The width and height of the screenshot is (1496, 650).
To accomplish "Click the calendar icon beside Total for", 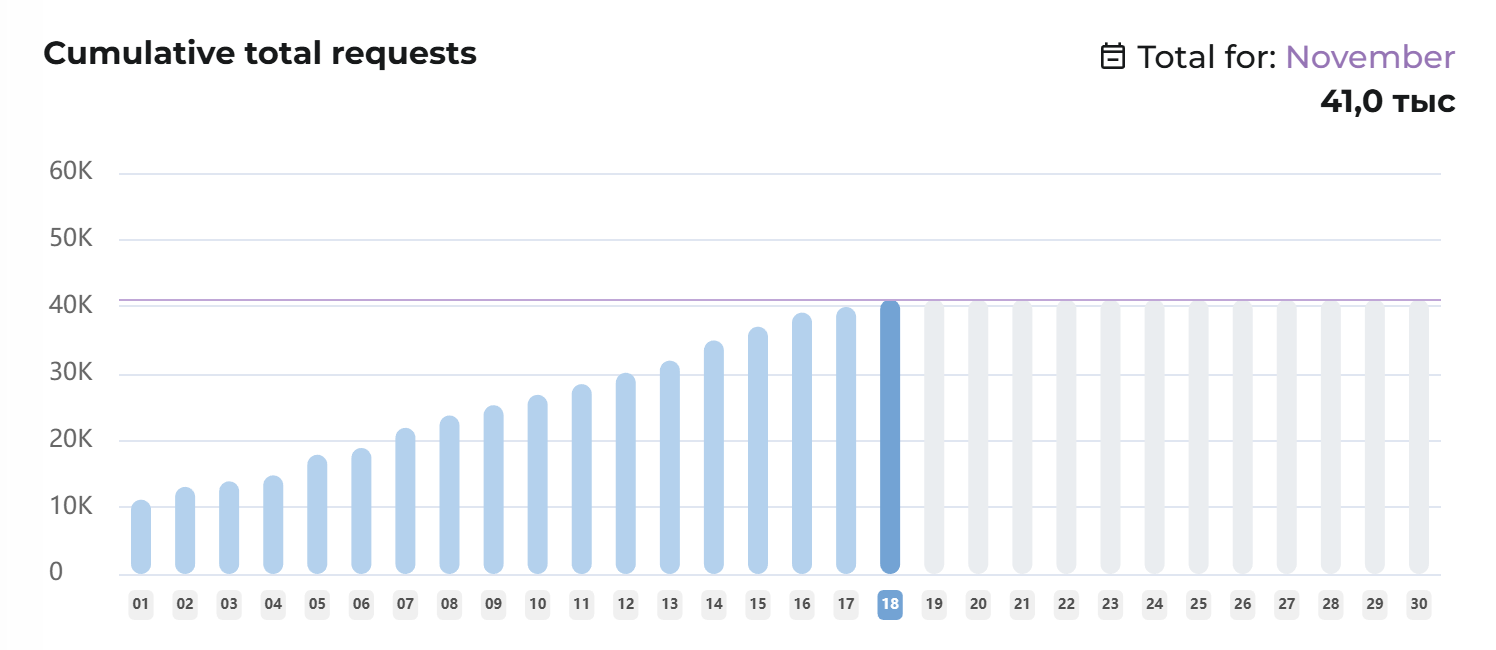I will [1112, 57].
